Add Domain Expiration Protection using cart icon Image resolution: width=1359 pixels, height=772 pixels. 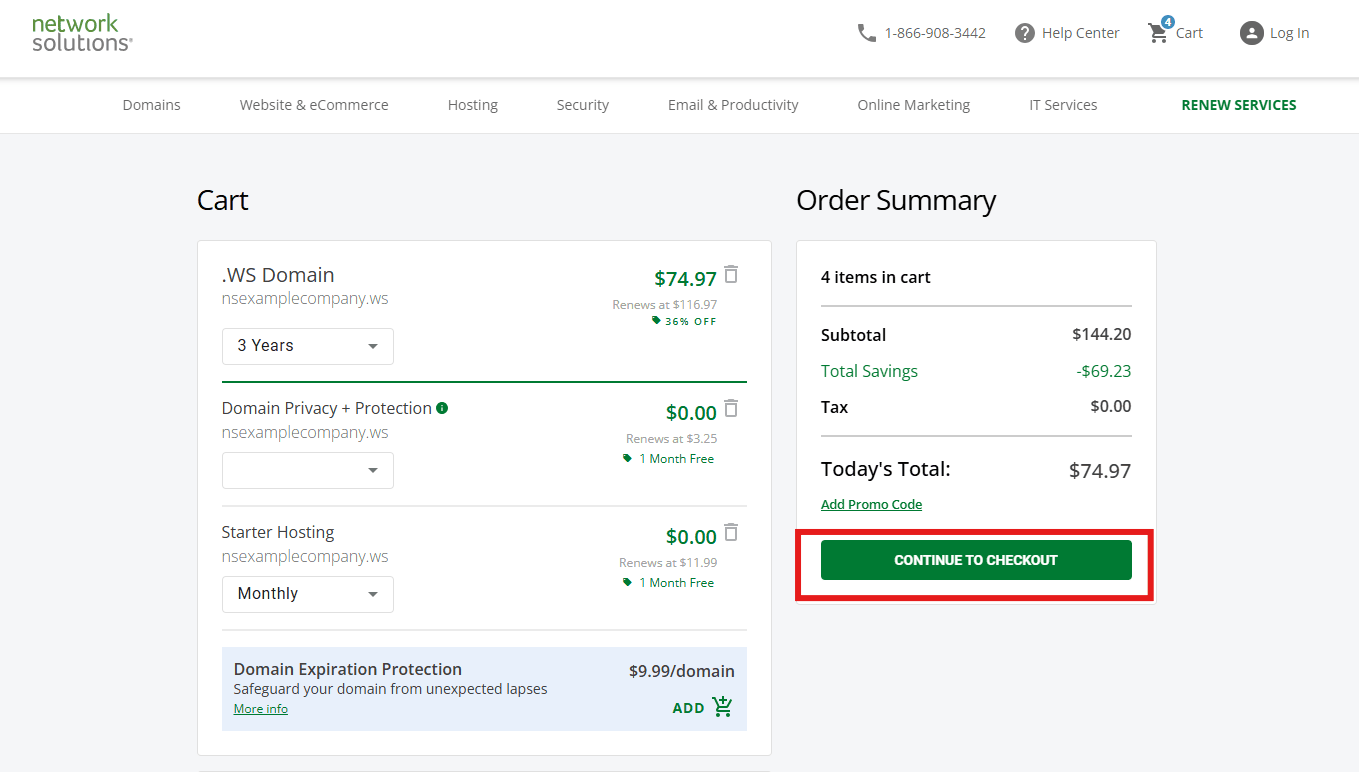(x=722, y=707)
